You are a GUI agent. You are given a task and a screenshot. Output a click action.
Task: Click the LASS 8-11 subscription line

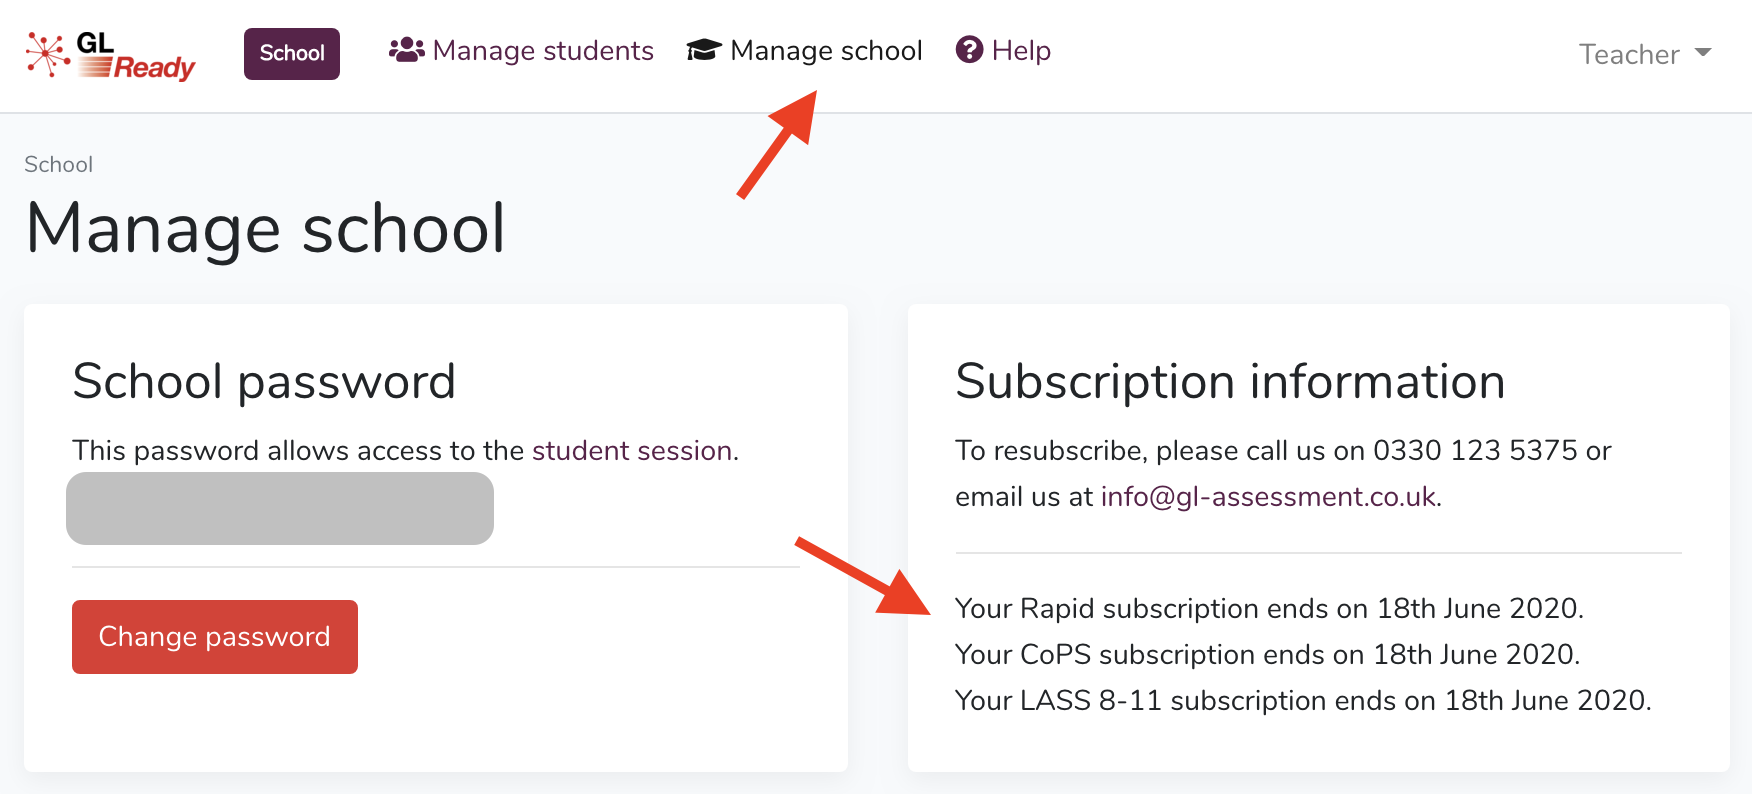click(x=1303, y=701)
